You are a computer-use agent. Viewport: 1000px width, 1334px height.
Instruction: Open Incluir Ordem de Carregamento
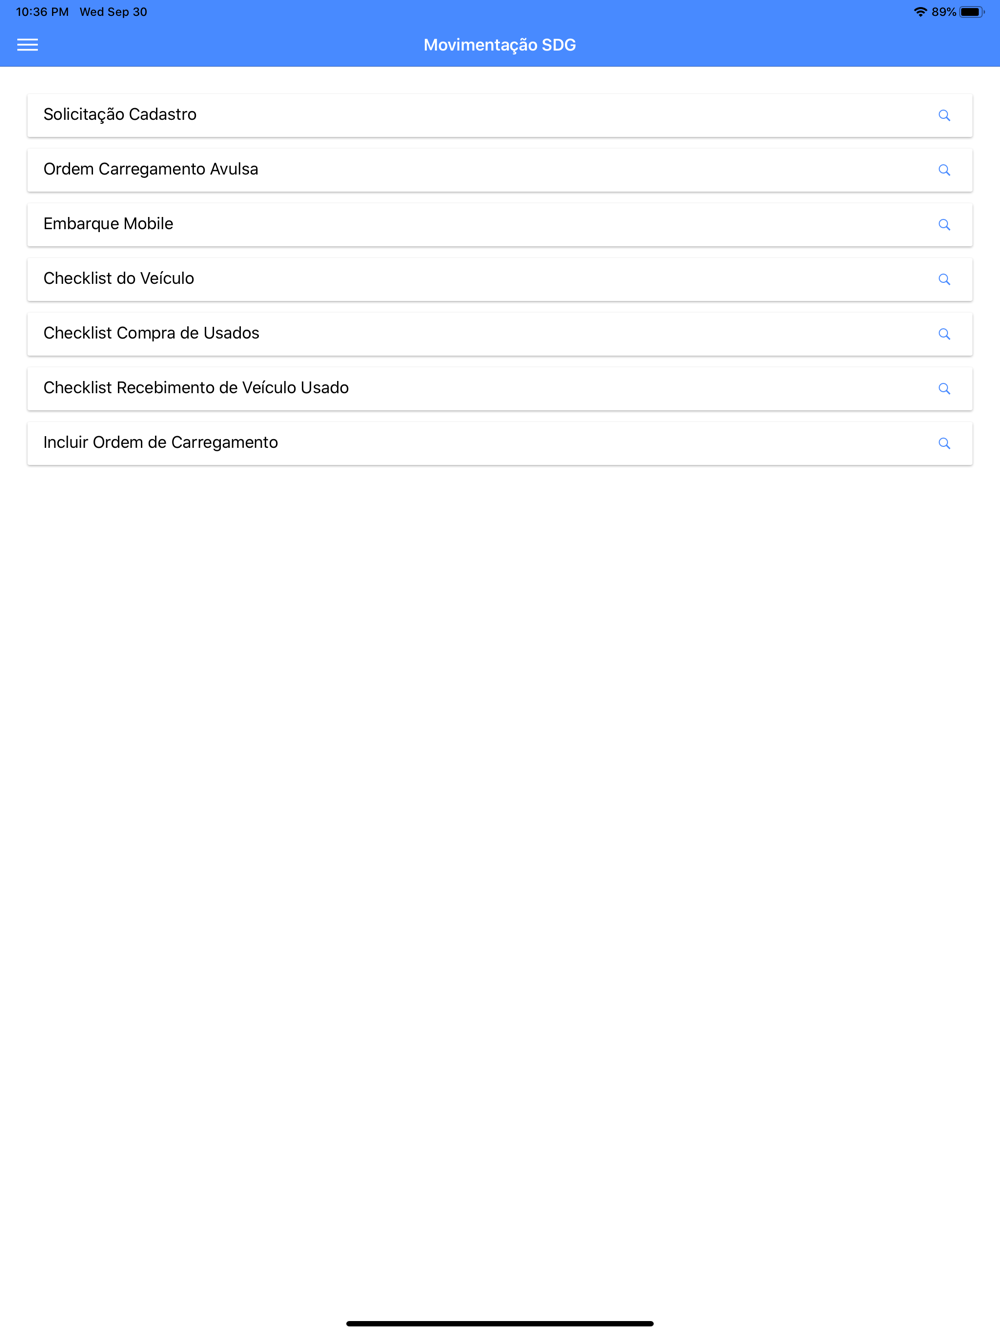click(x=161, y=443)
